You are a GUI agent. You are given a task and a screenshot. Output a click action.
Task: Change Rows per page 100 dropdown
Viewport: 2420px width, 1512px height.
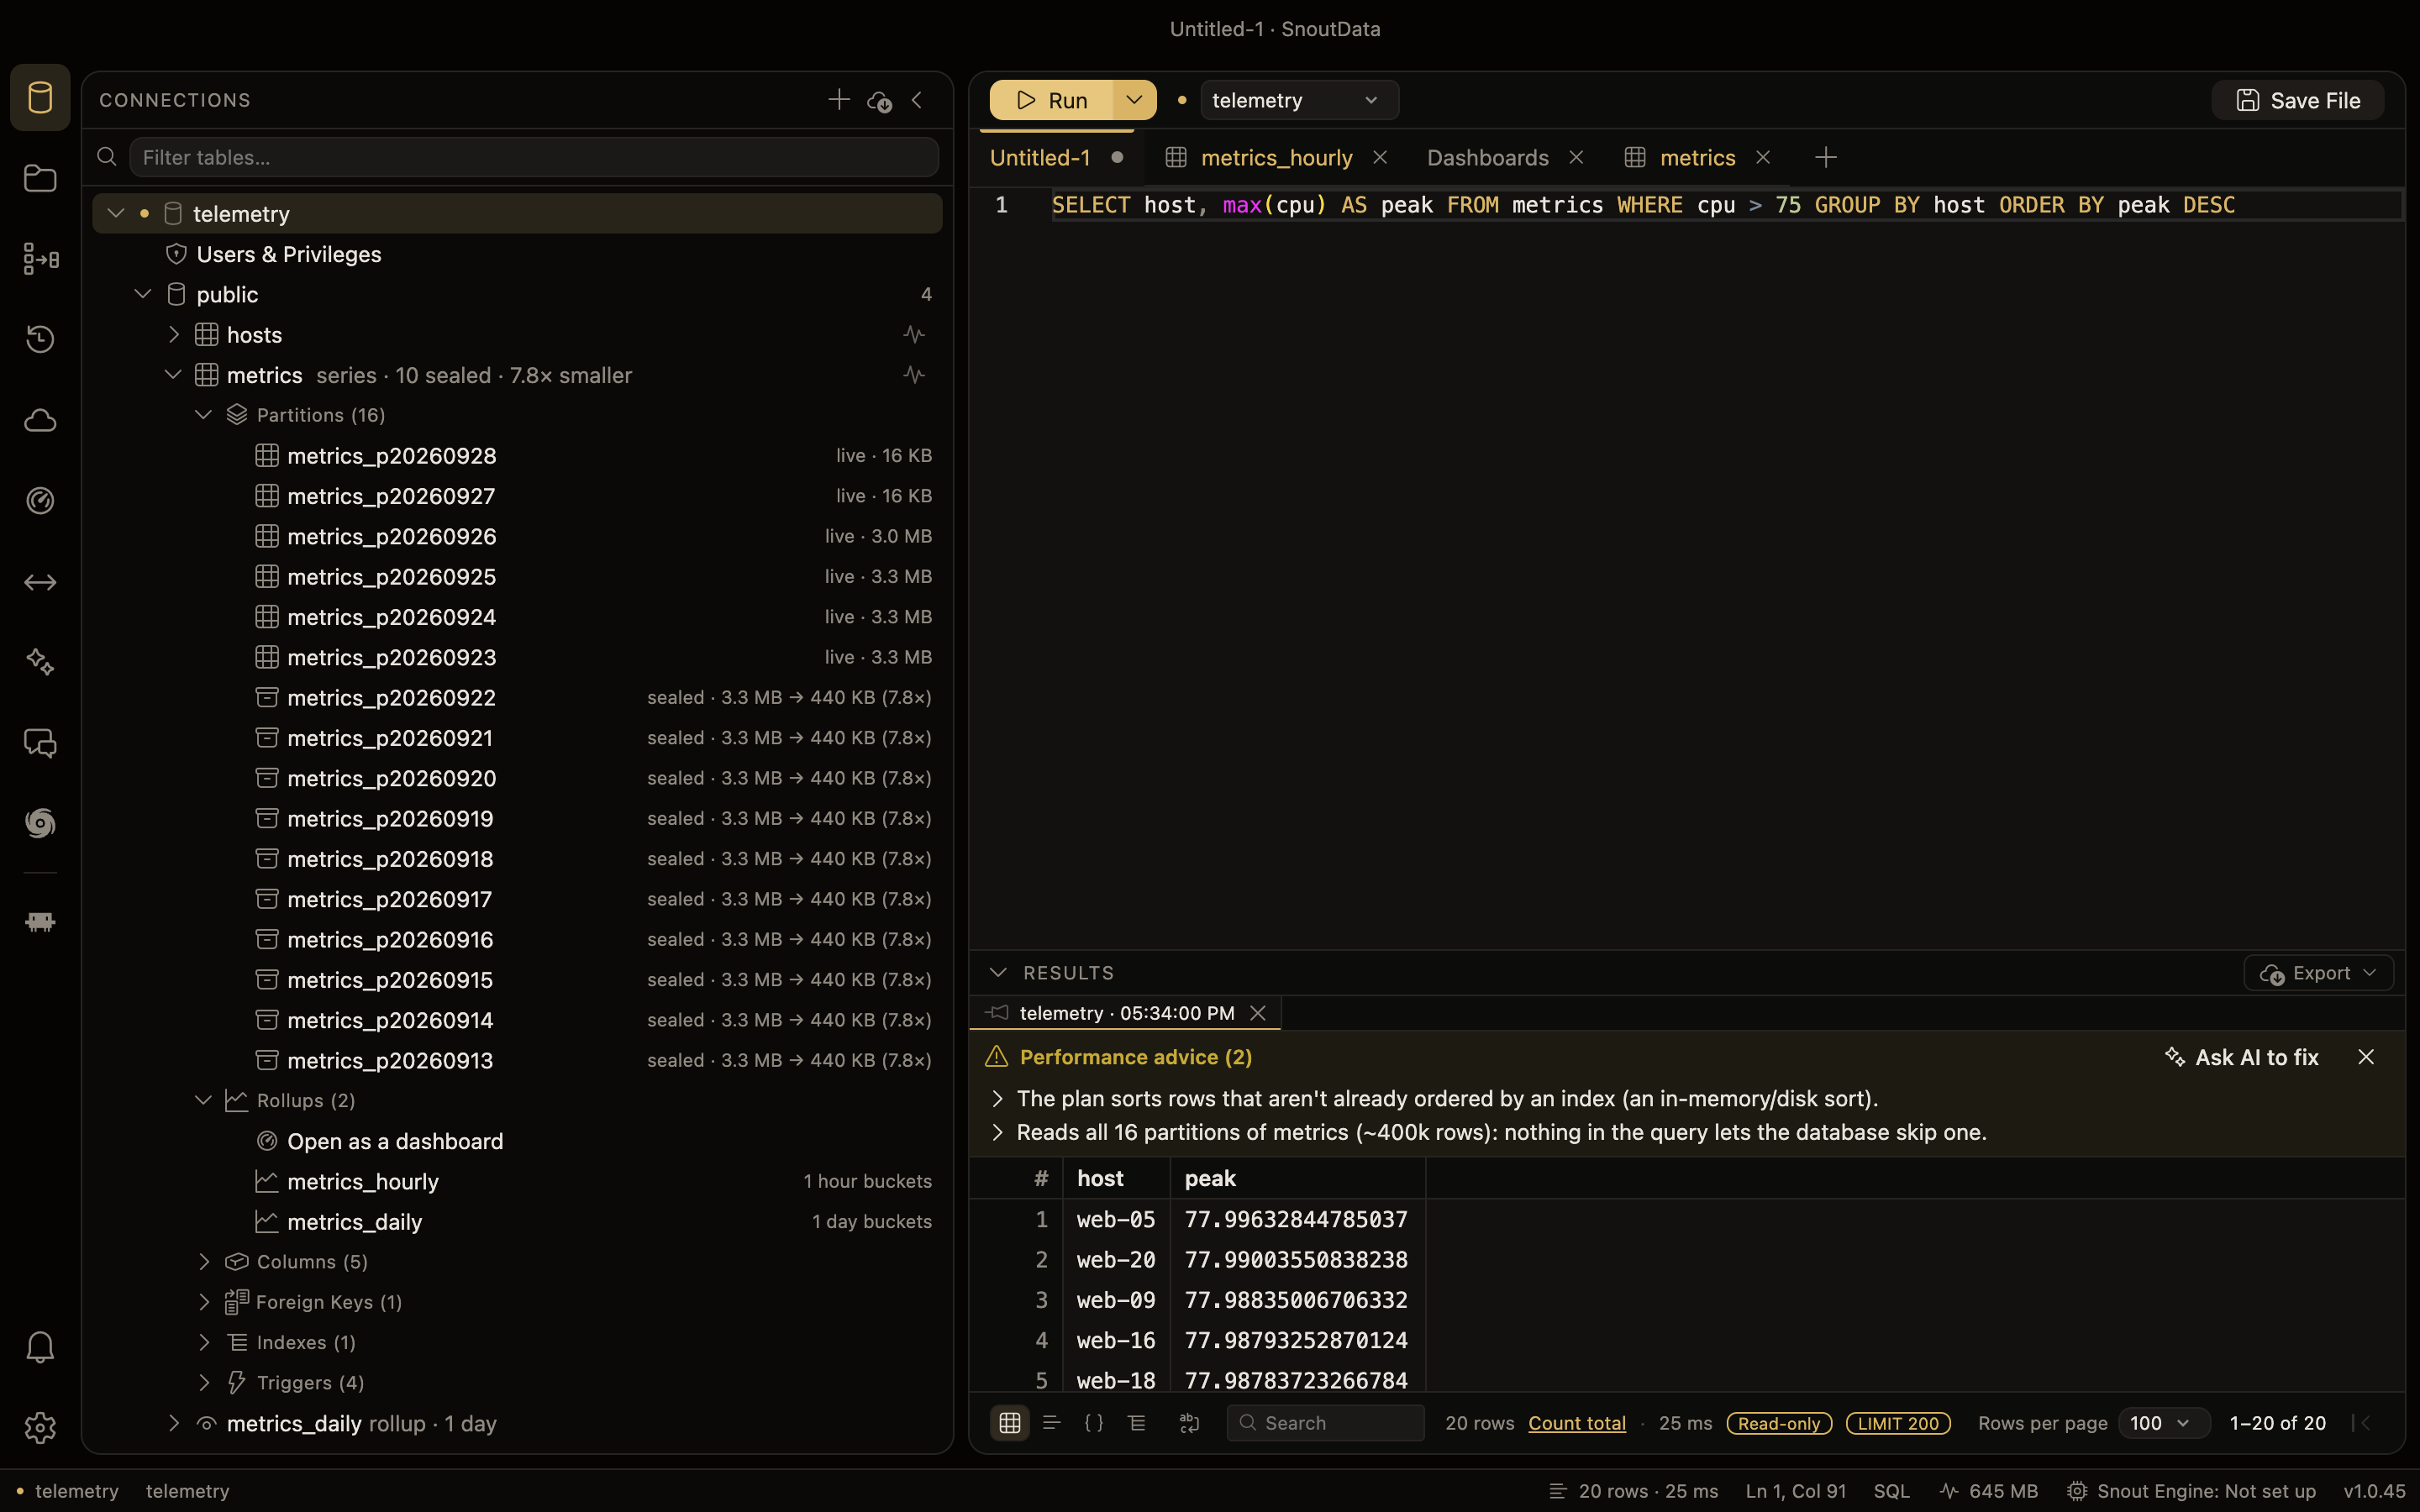coord(2162,1422)
